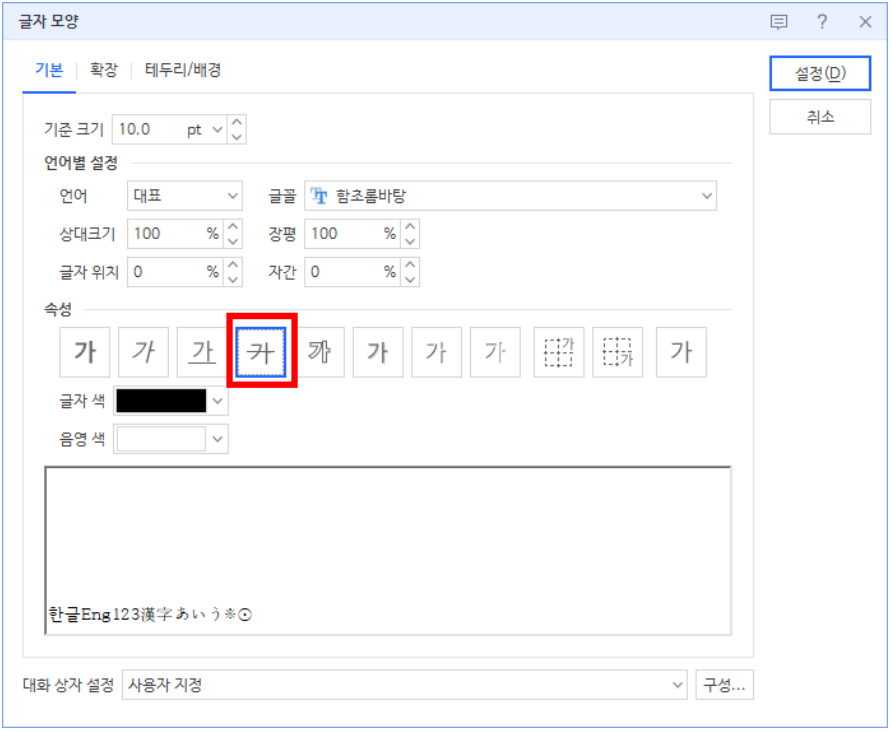Decrease 자간 with the down arrow

(x=410, y=279)
